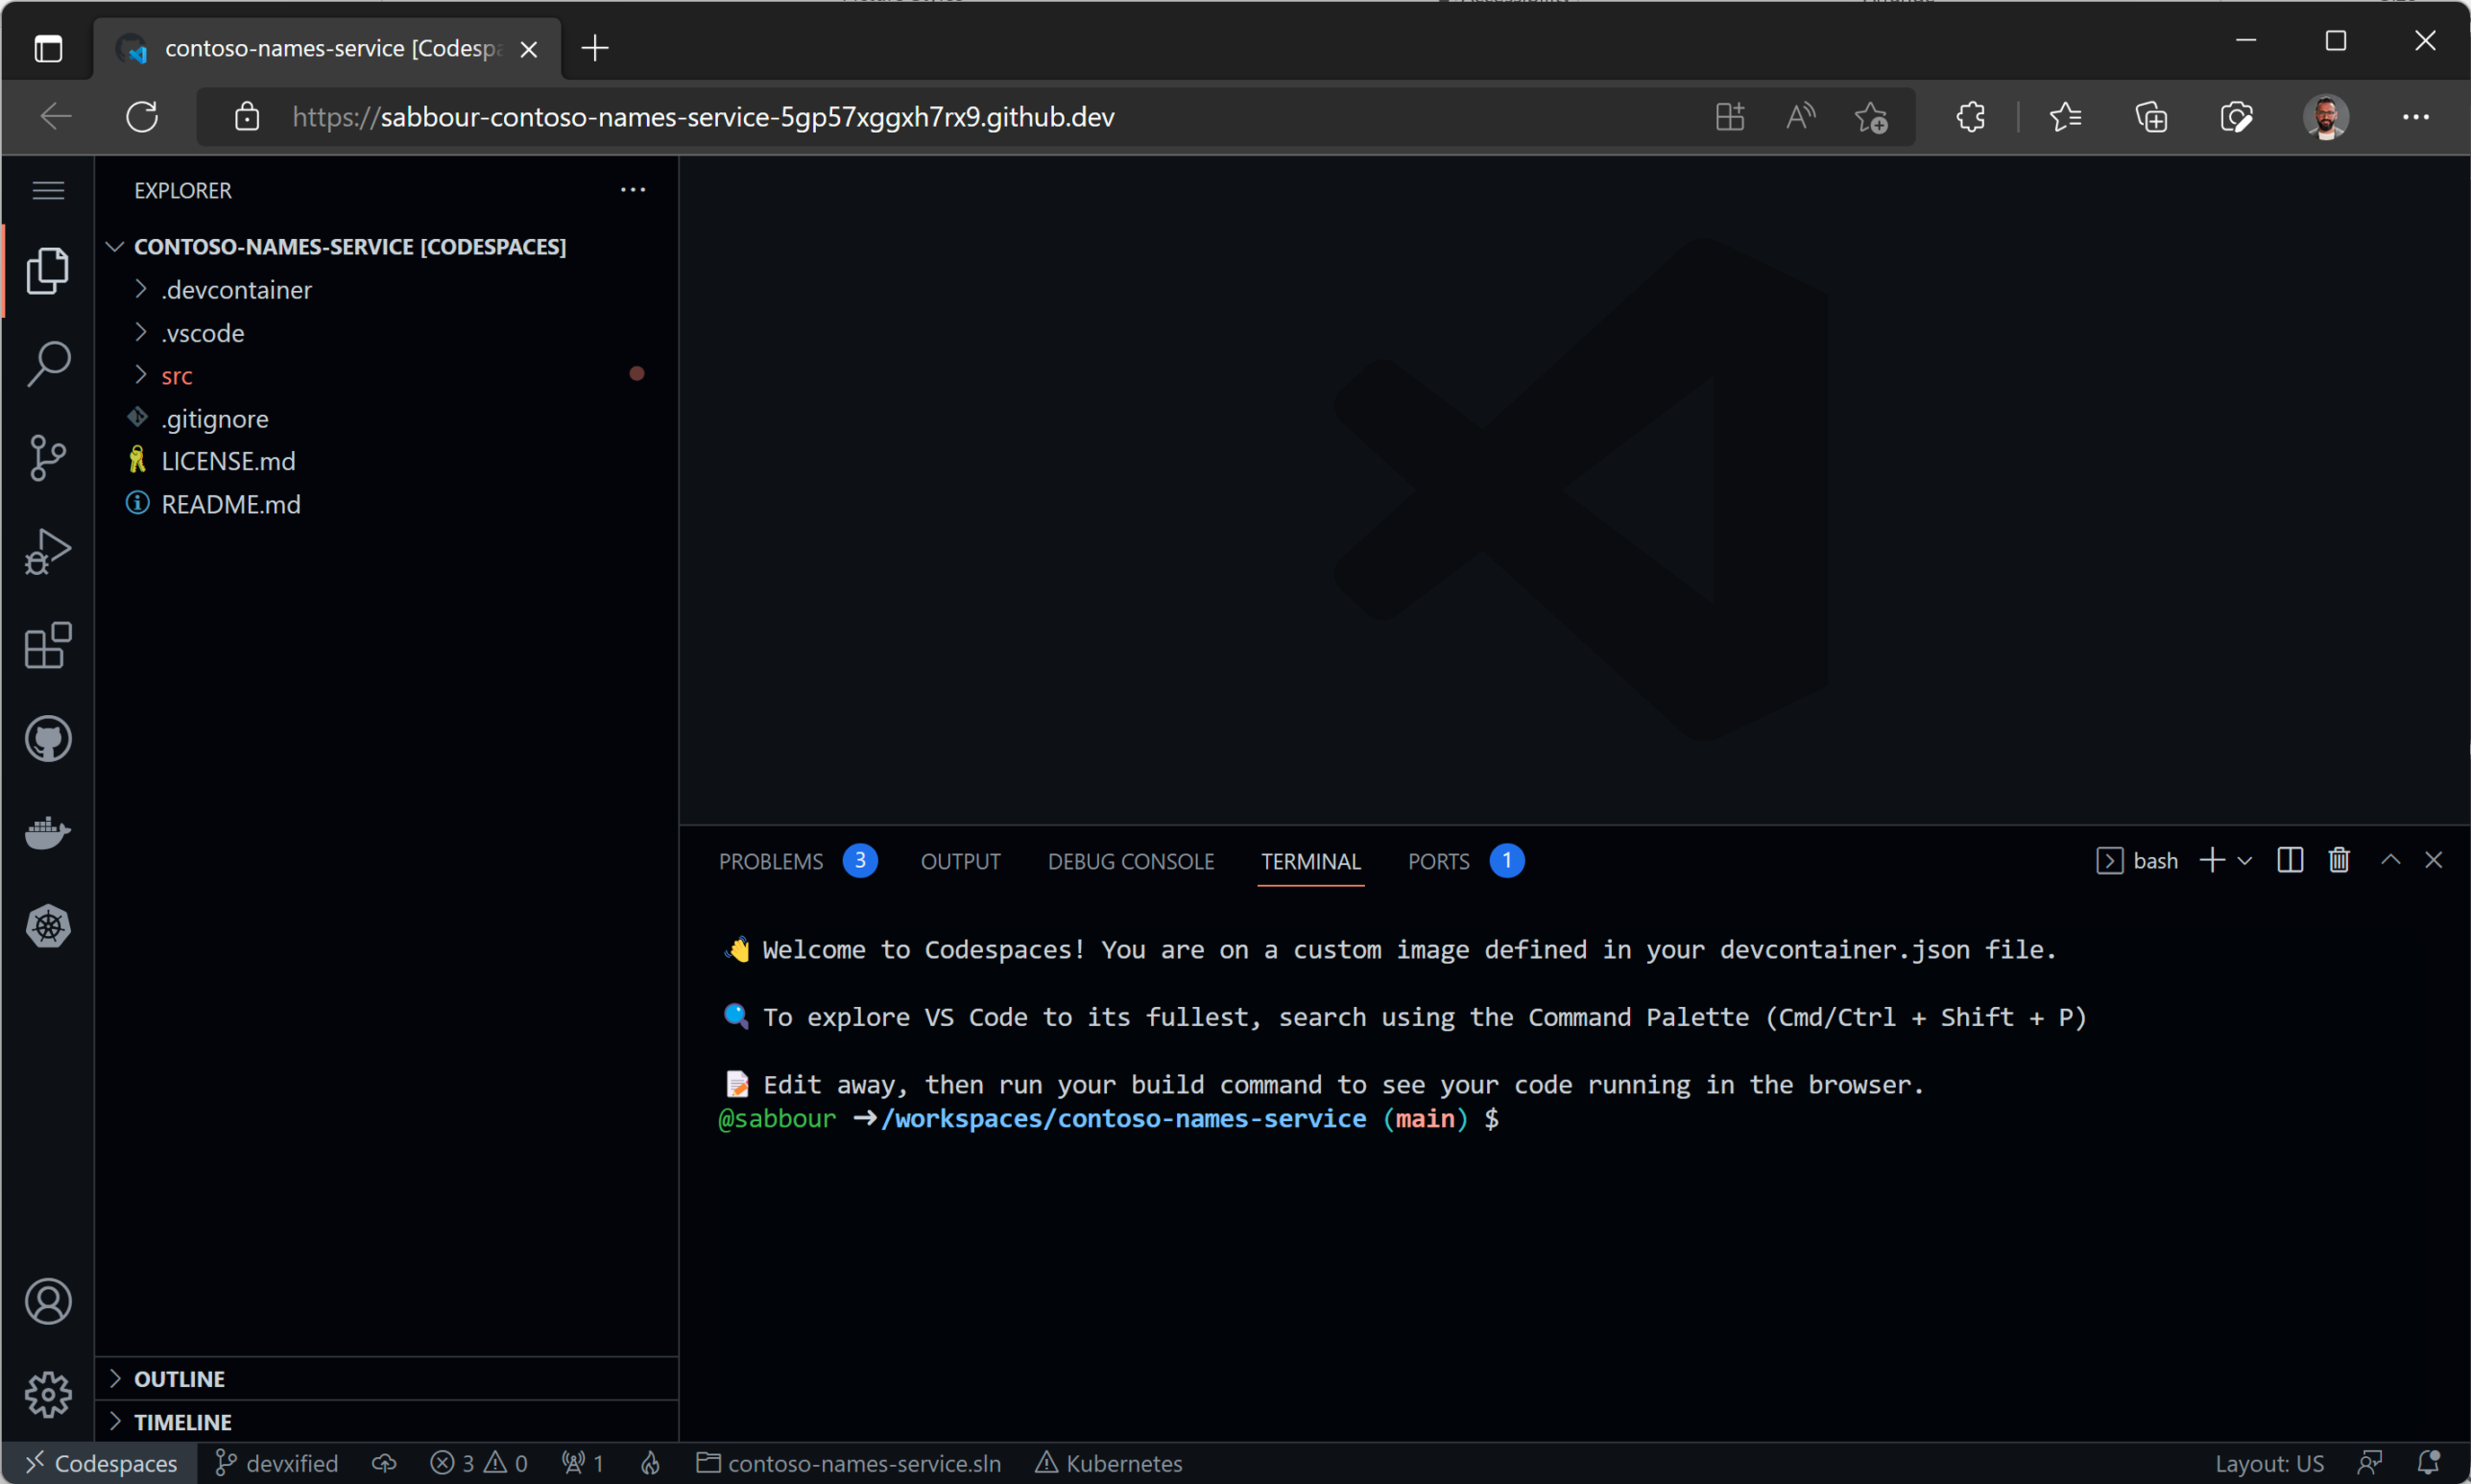Expand the OUTLINE section
The image size is (2471, 1484).
tap(180, 1379)
